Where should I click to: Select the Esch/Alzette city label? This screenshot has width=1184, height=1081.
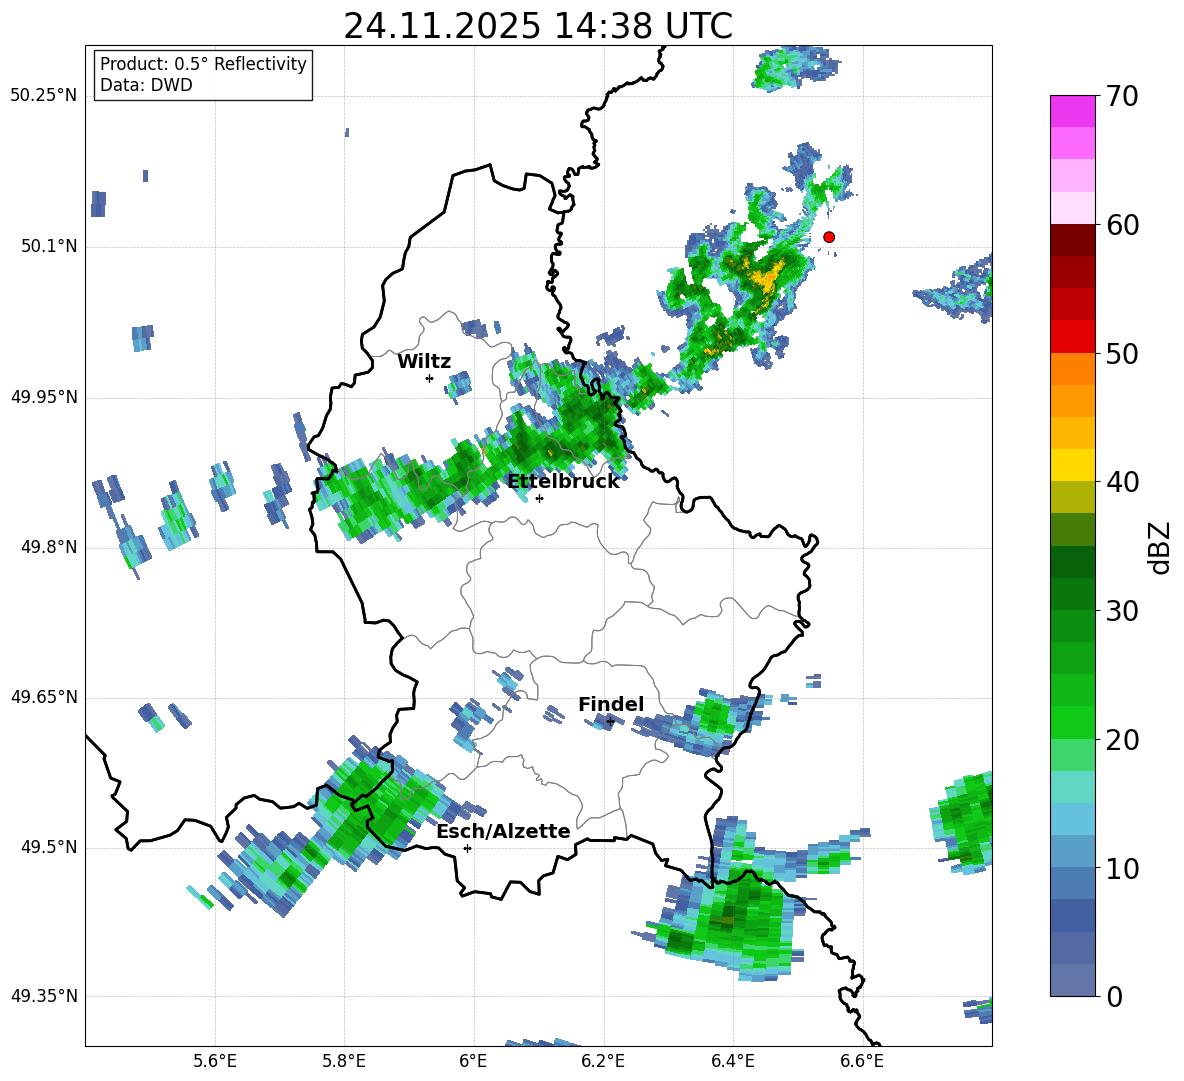coord(503,831)
